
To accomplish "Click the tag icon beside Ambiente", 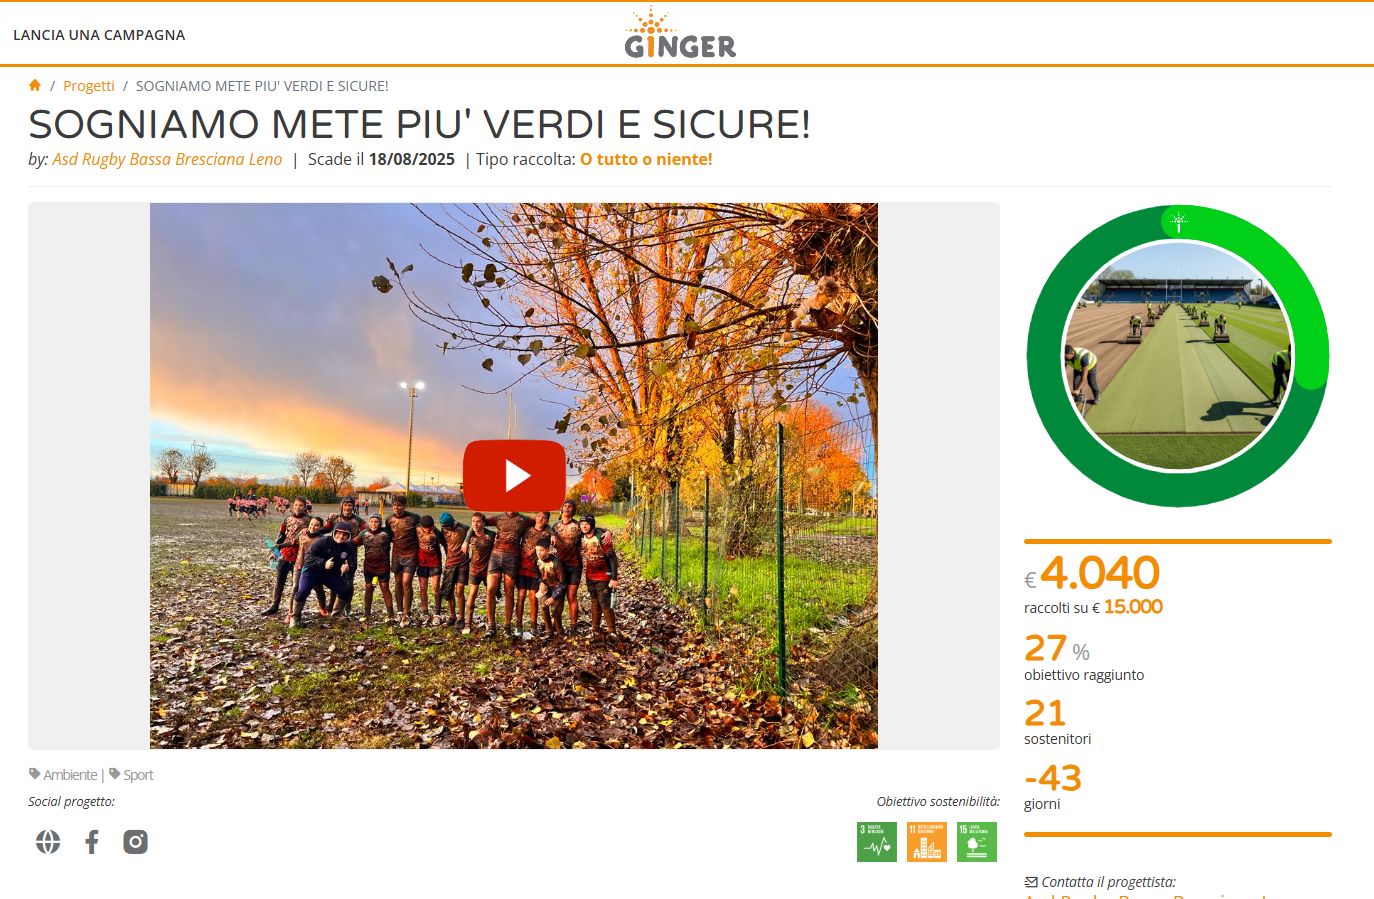I will click(x=35, y=774).
